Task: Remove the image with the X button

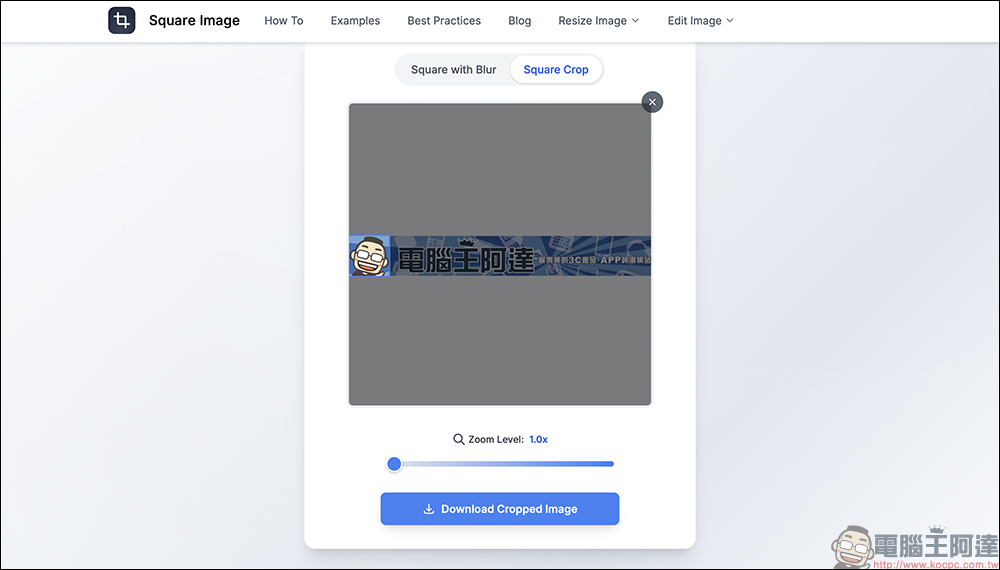Action: point(652,102)
